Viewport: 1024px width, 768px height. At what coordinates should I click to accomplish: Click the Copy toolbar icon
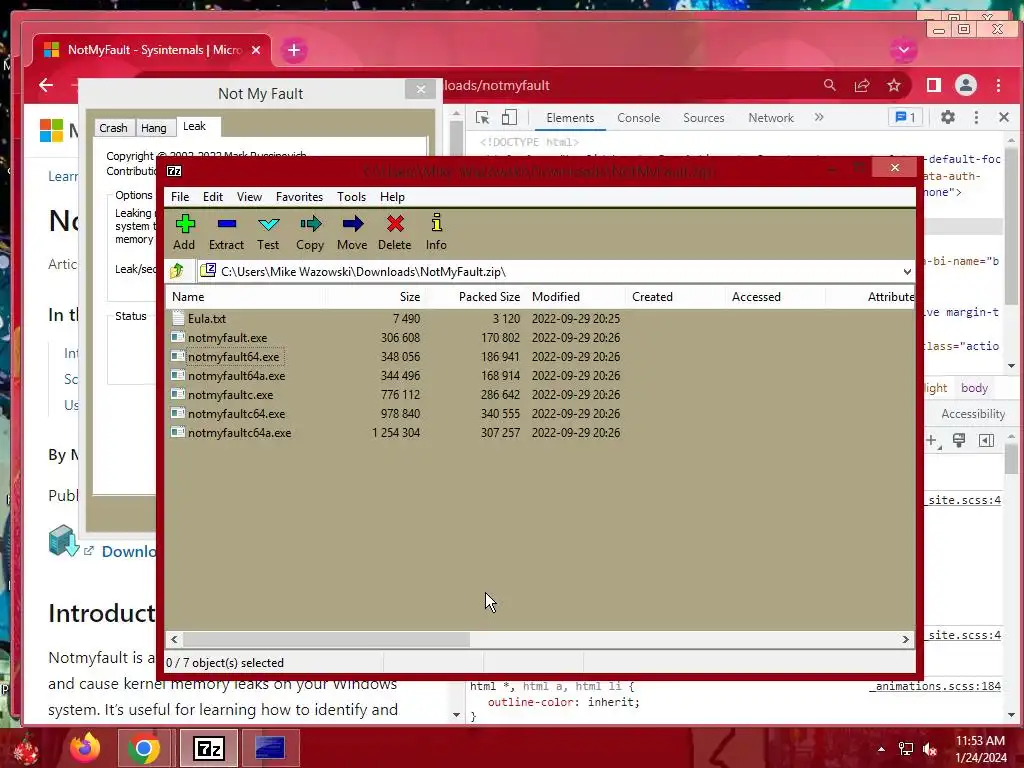point(310,232)
